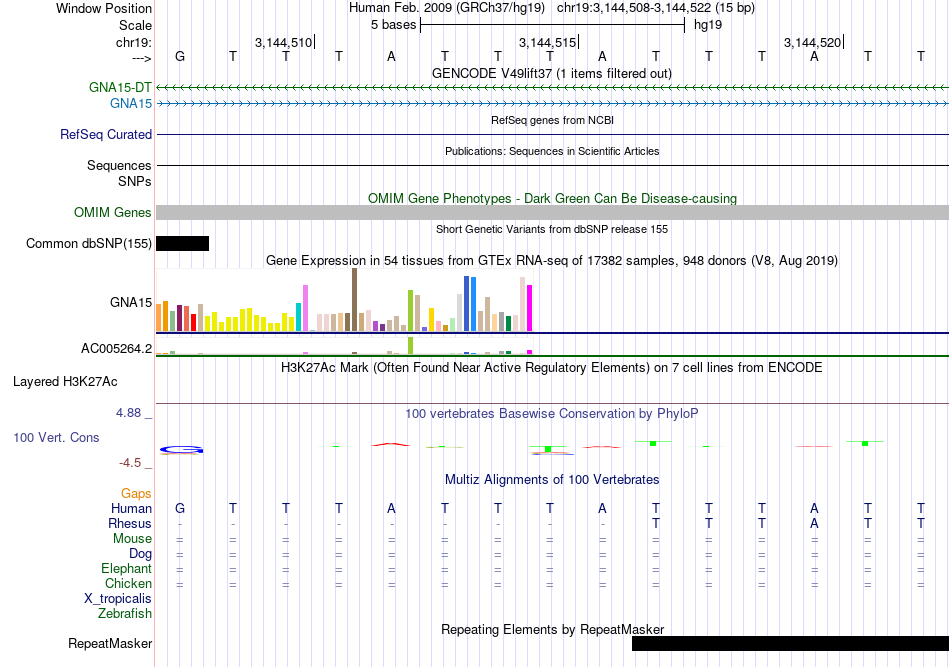The width and height of the screenshot is (950, 667).
Task: Click Repeating Elements by RepeatMasker title
Action: click(x=552, y=629)
